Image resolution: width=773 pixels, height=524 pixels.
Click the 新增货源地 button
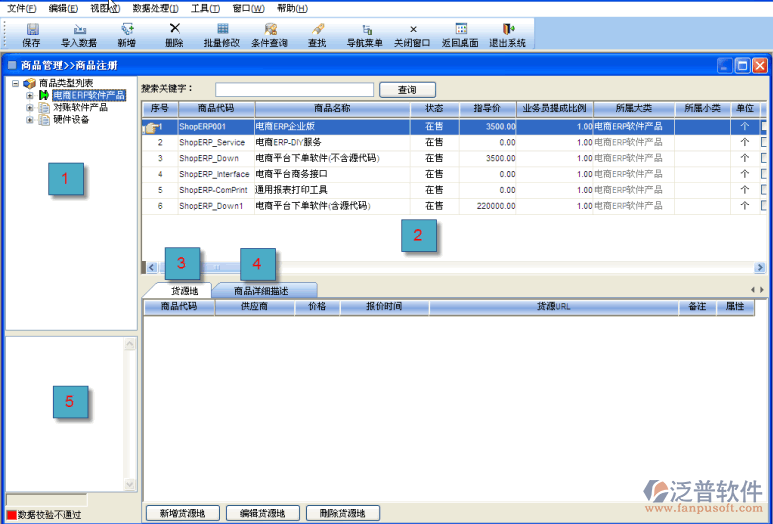tap(182, 513)
